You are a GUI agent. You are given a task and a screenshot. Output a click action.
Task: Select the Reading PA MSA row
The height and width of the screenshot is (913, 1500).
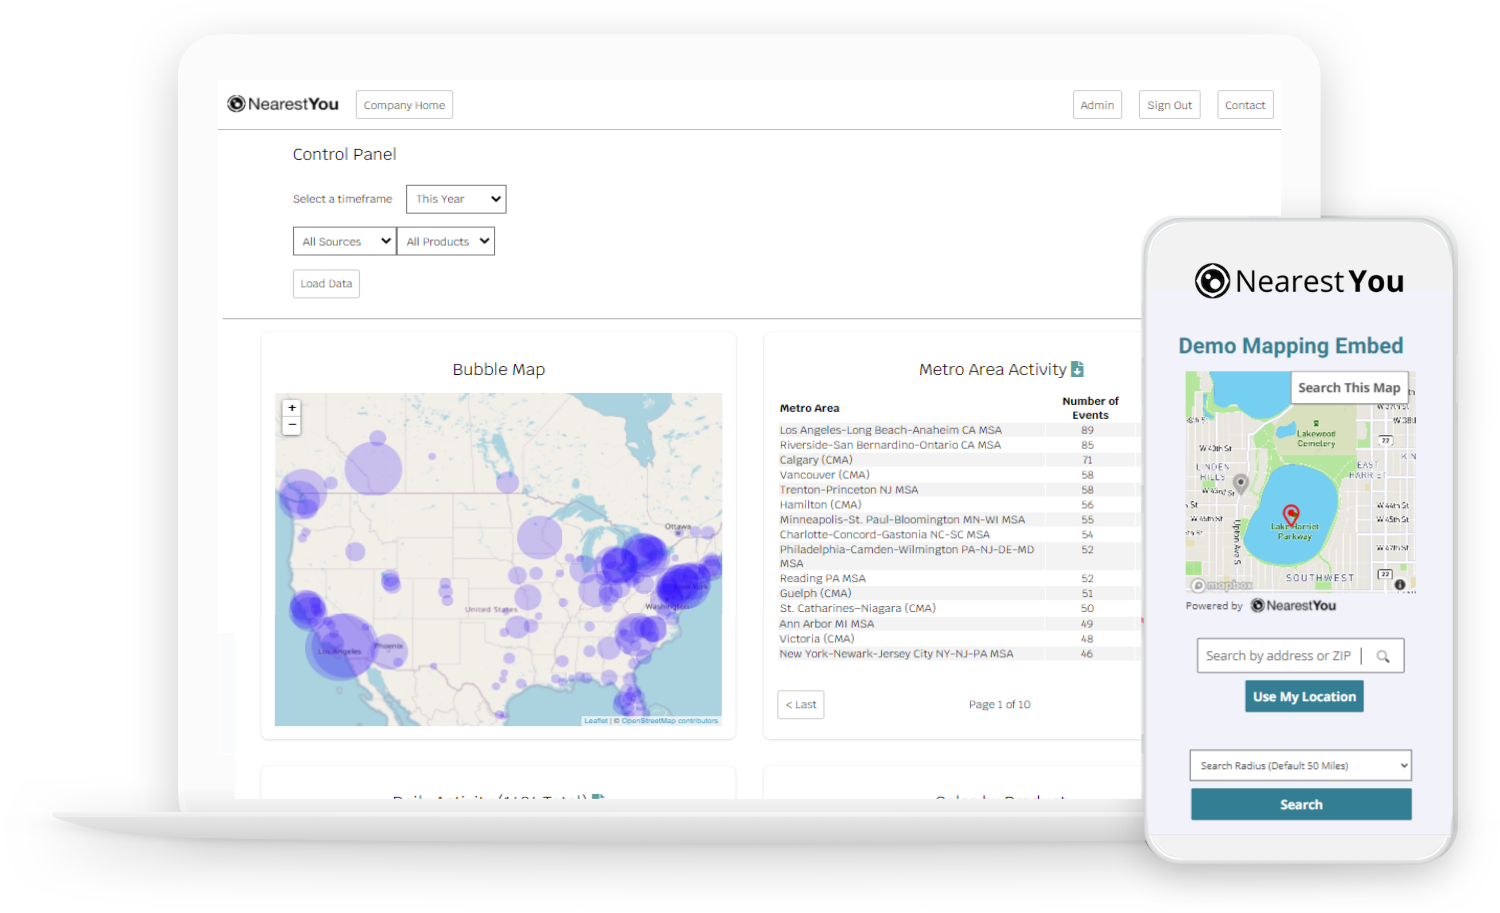pyautogui.click(x=958, y=579)
